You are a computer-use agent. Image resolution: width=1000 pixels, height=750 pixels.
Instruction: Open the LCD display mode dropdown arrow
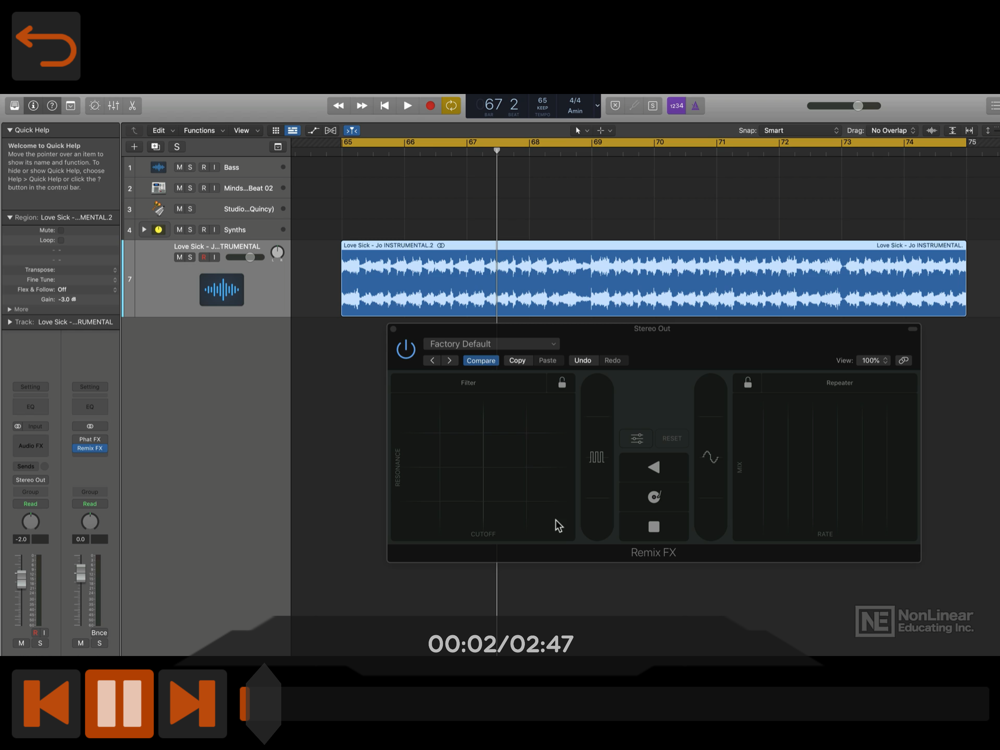coord(597,106)
